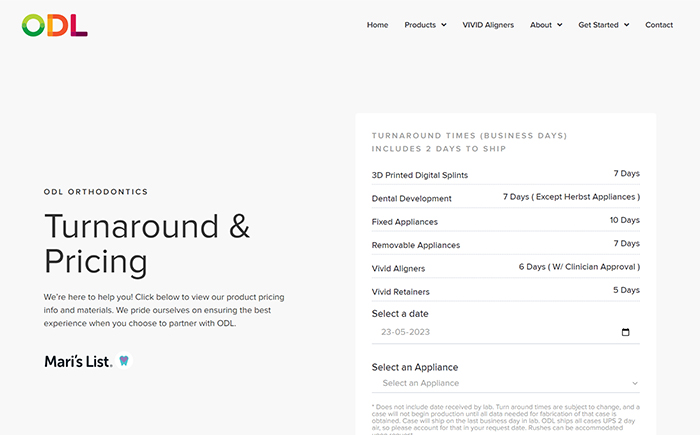Click the About menu label
Viewport: 700px width, 435px height.
541,25
